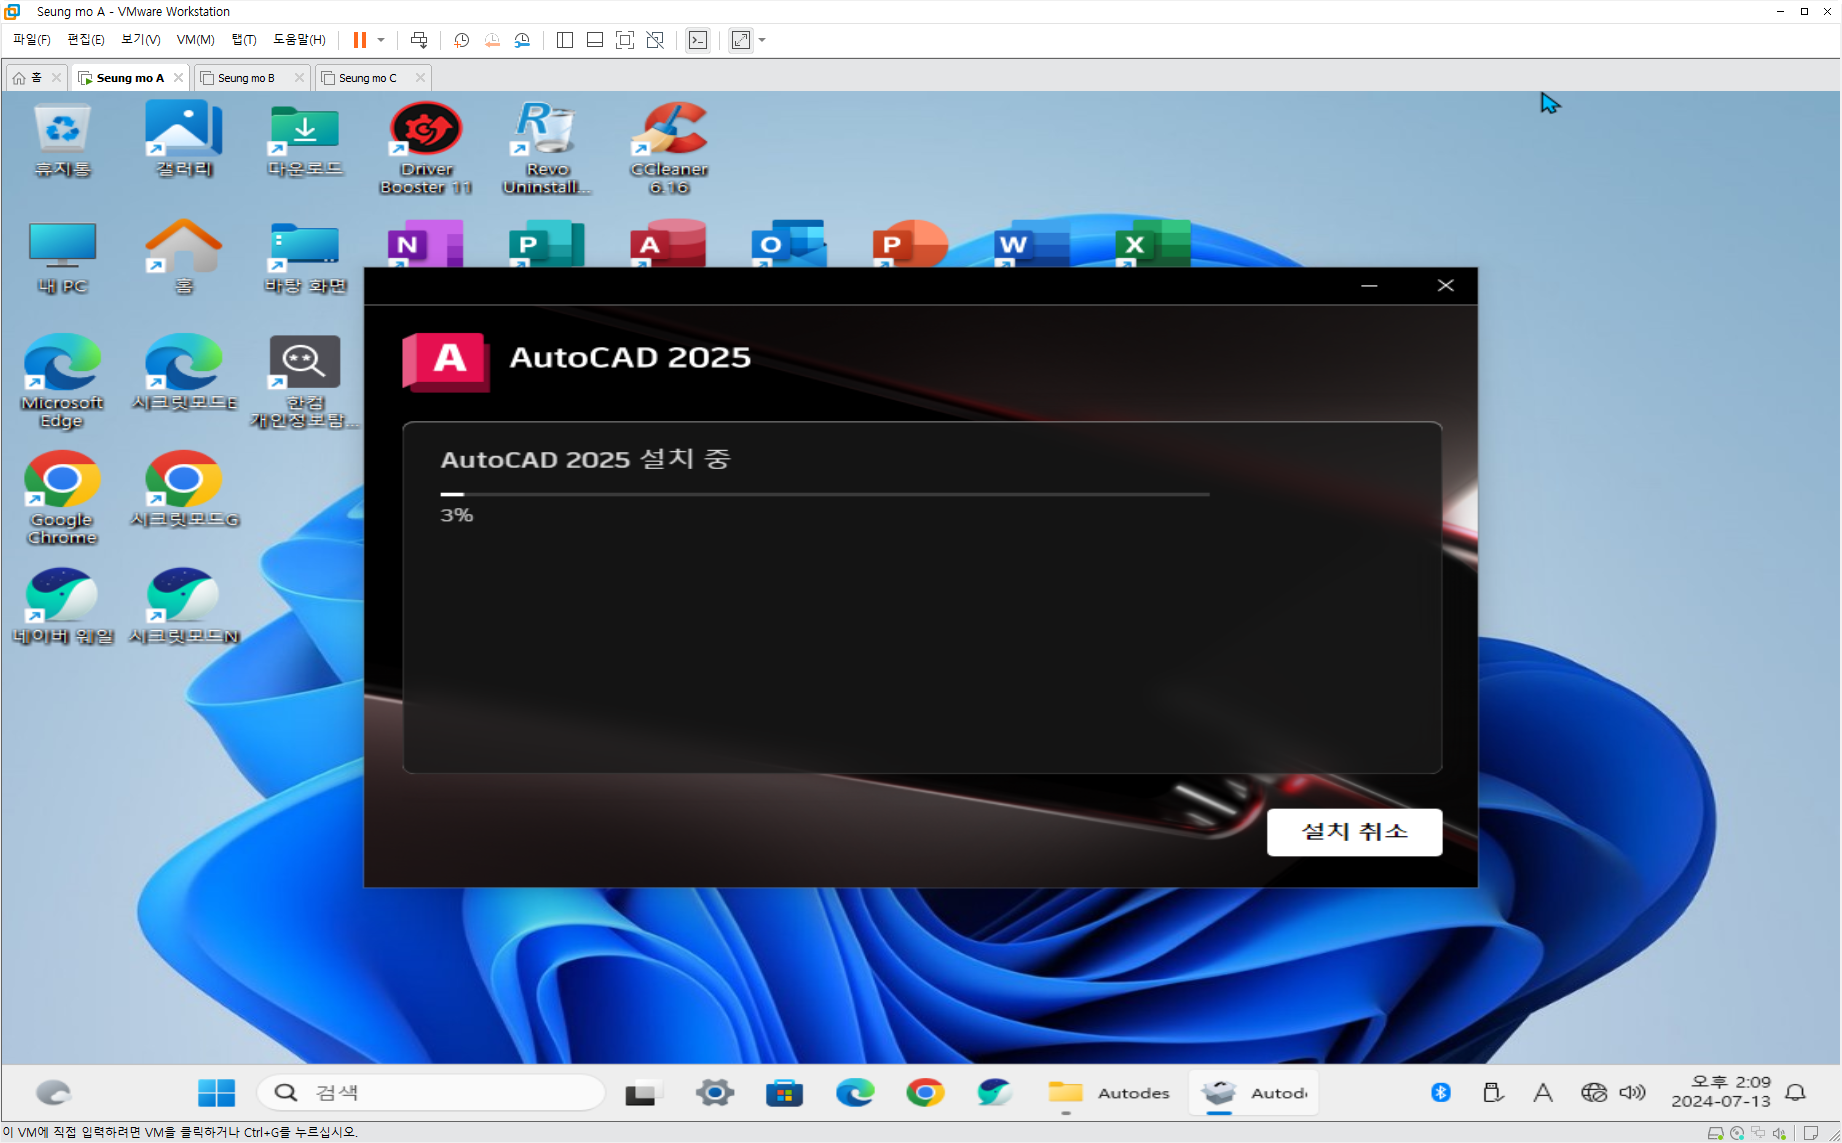Viewport: 1842px width, 1143px height.
Task: Open the Windows Start menu
Action: click(x=216, y=1093)
